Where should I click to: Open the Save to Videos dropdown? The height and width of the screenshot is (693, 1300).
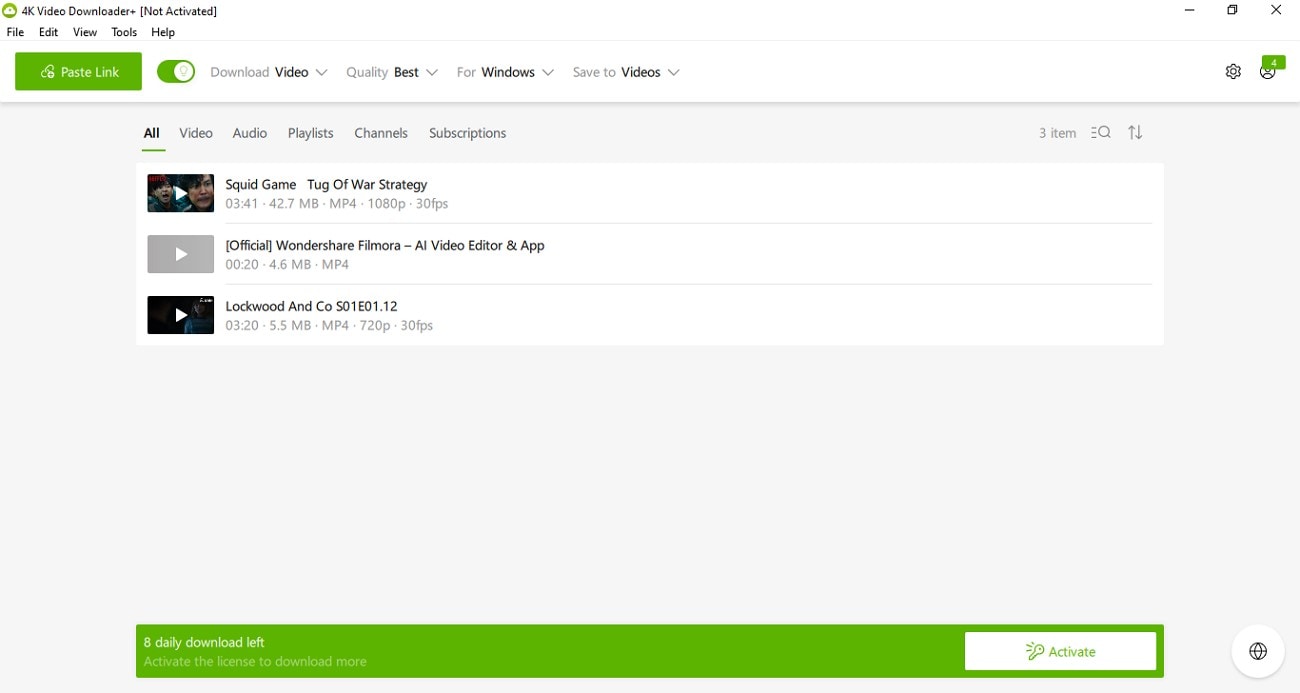(x=626, y=72)
